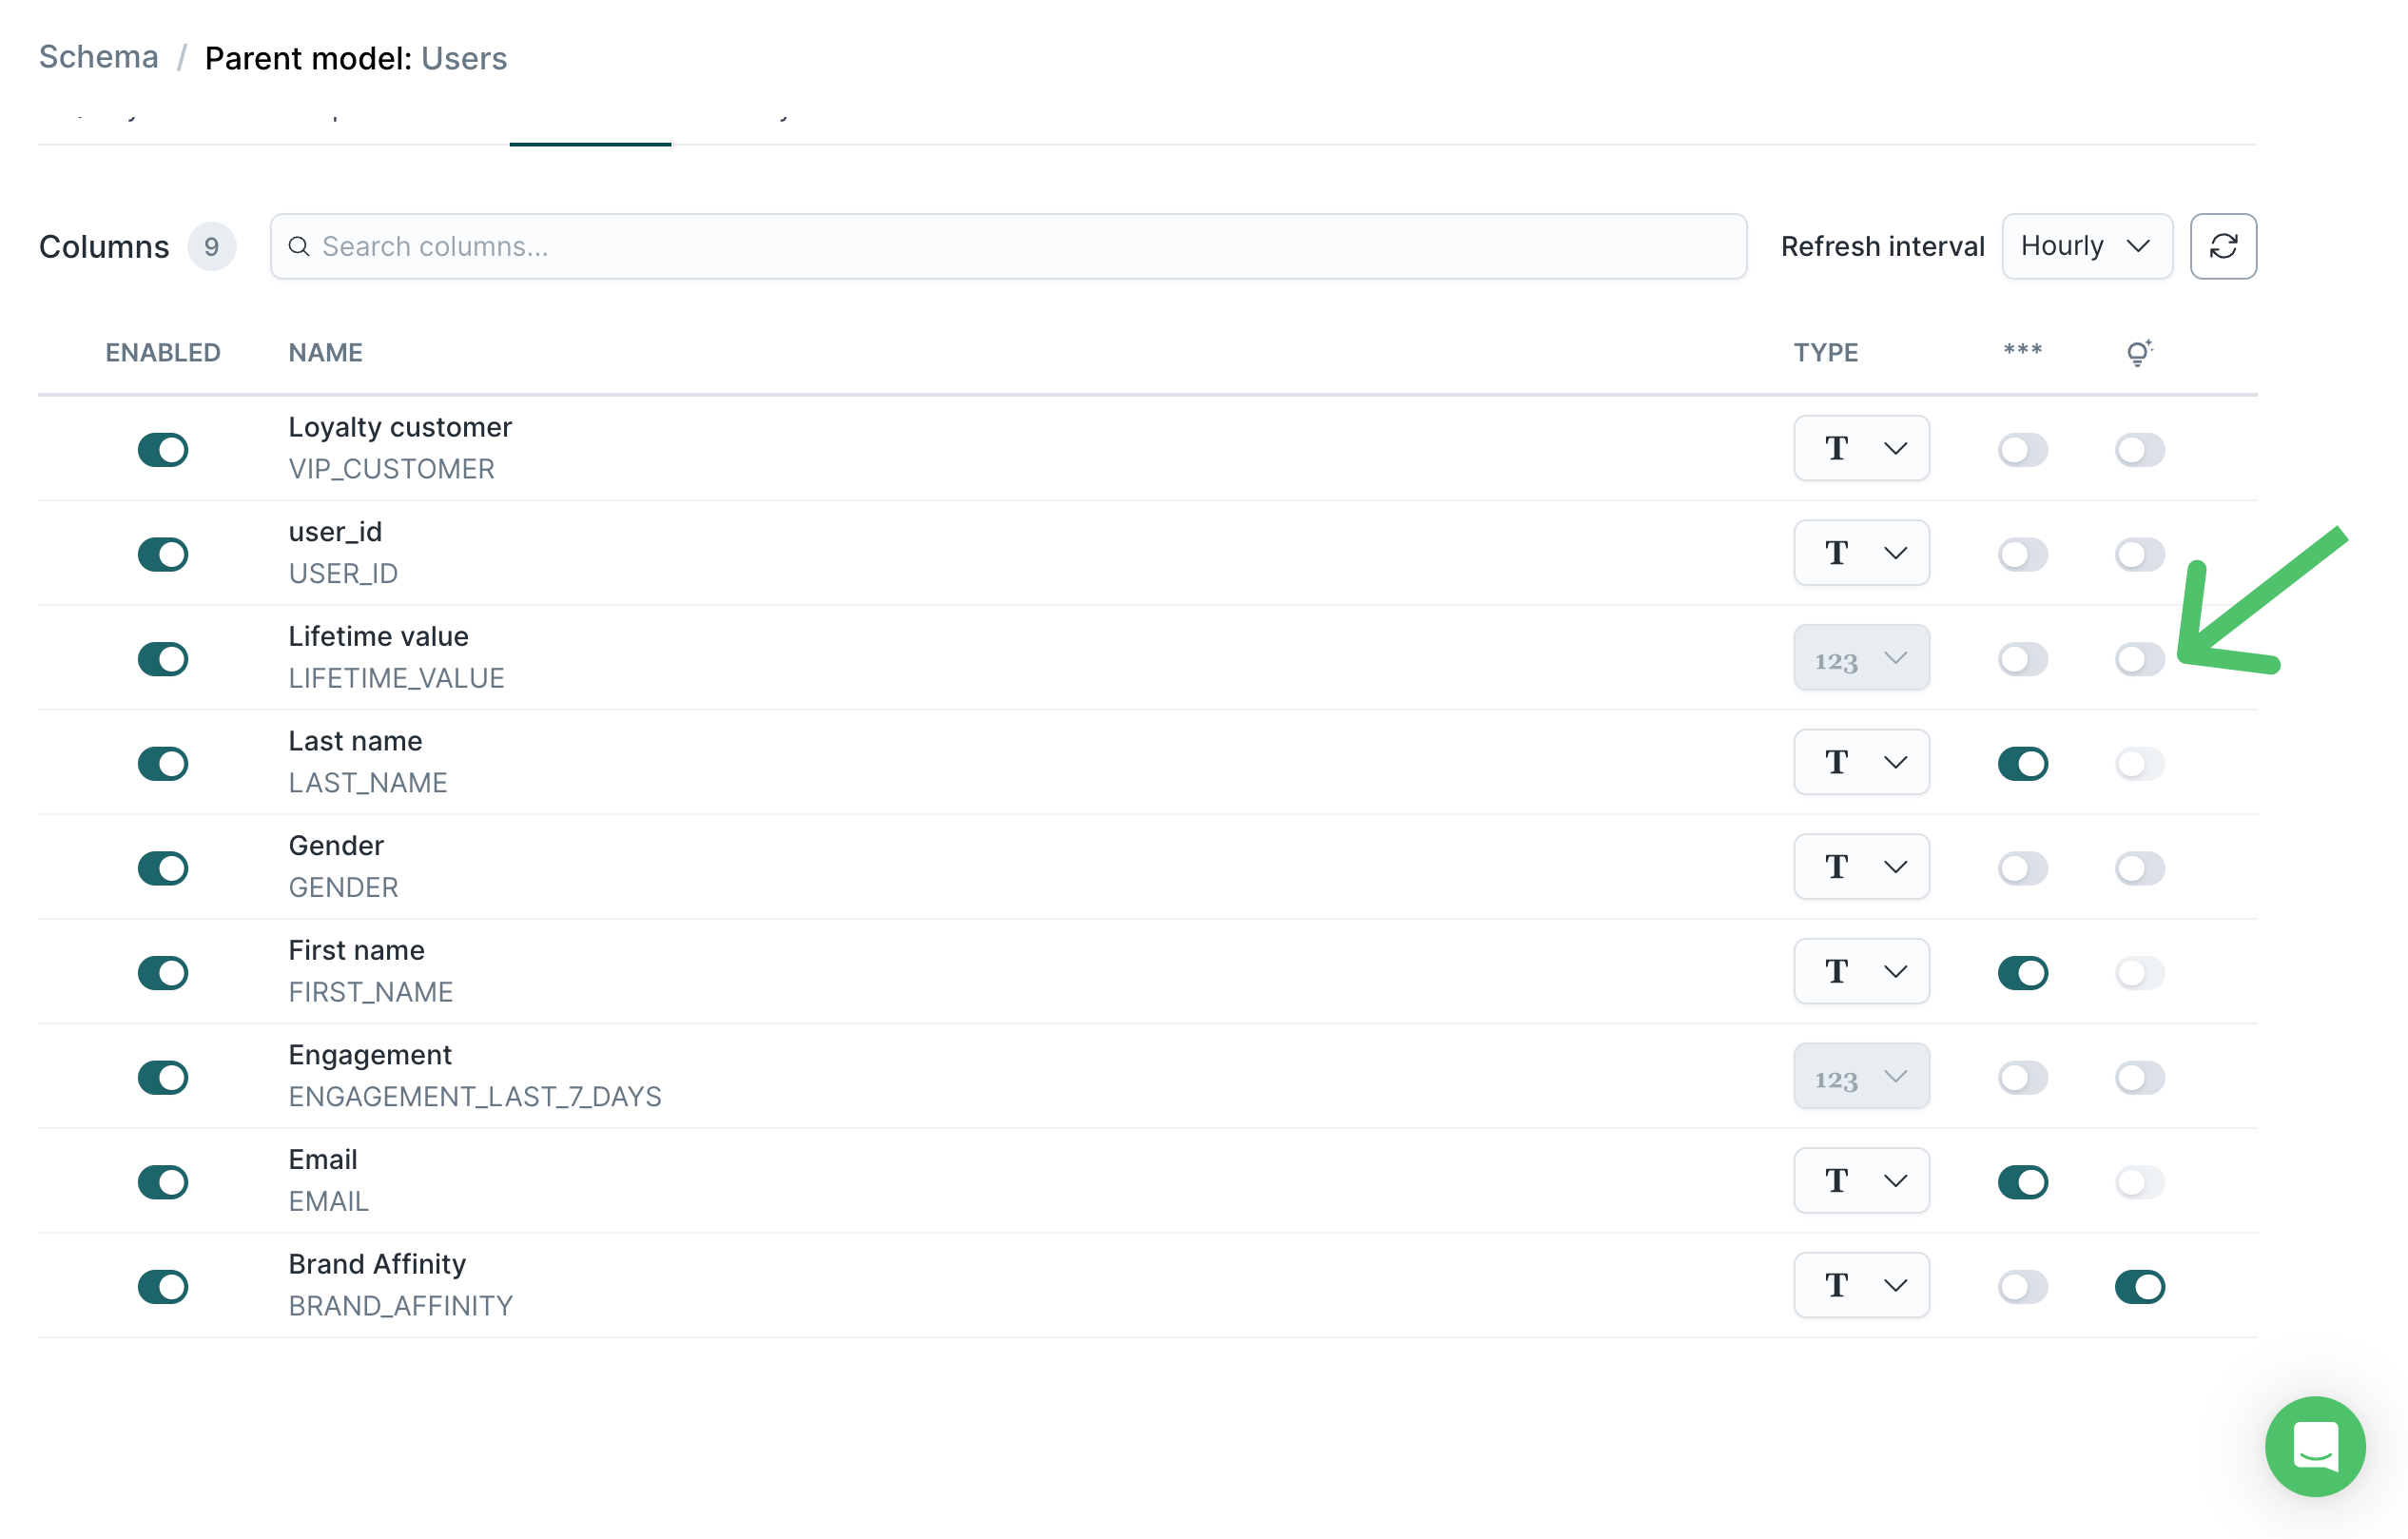This screenshot has width=2408, height=1539.
Task: Click the Email column display name
Action: tap(322, 1159)
